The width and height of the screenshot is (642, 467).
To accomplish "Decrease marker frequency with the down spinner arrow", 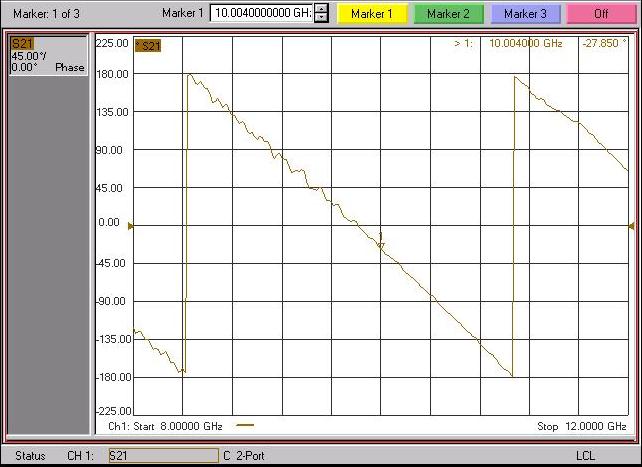I will coord(321,18).
